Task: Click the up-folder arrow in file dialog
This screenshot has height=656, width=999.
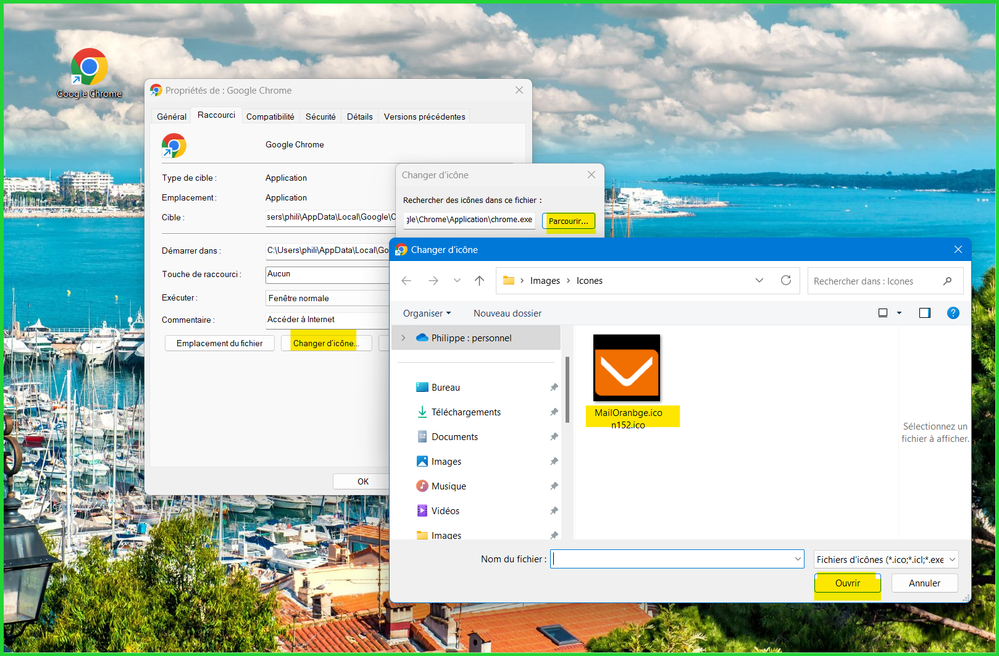Action: click(480, 281)
